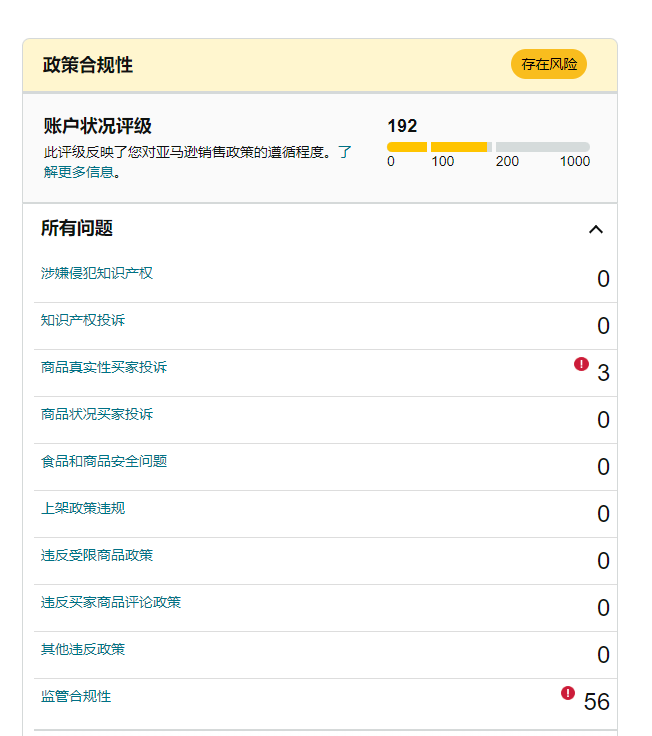Click red alert icon beside 监管合规性 count

[x=568, y=693]
